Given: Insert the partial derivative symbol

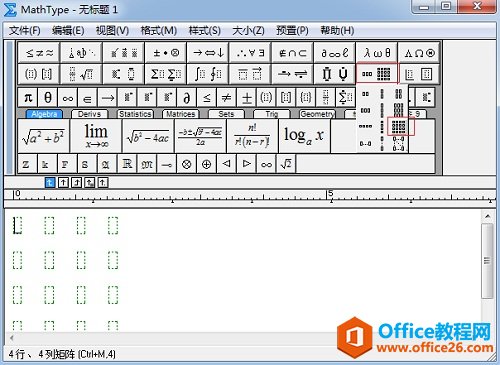Looking at the screenshot, I should [x=187, y=97].
